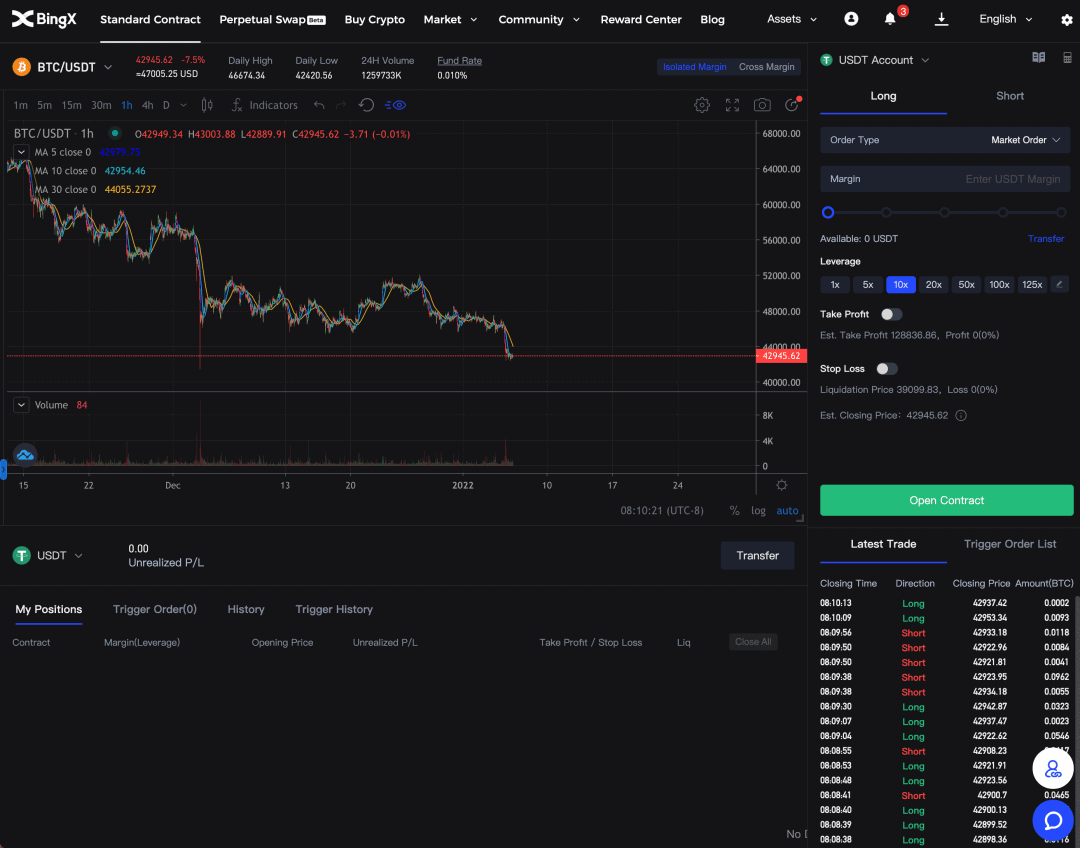Select the 4h timeframe
1080x848 pixels.
point(147,105)
